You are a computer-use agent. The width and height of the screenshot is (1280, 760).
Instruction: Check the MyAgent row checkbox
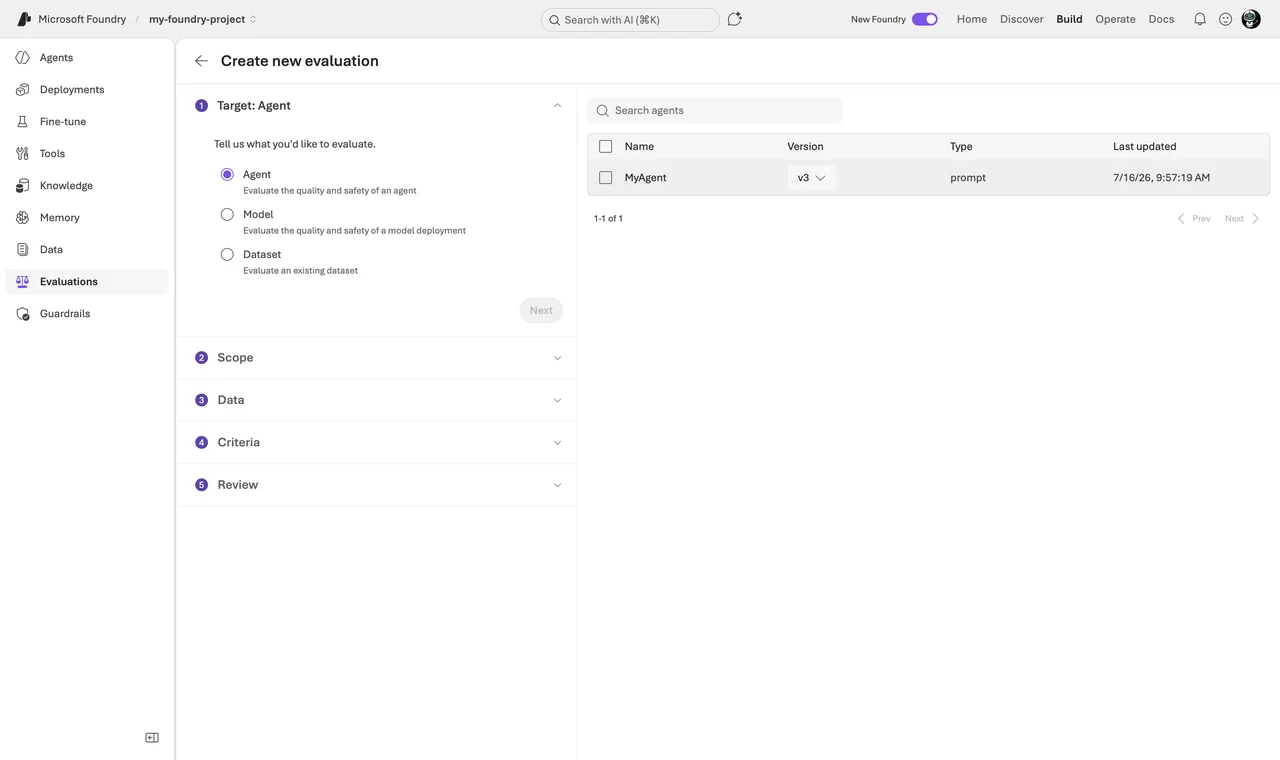[605, 177]
